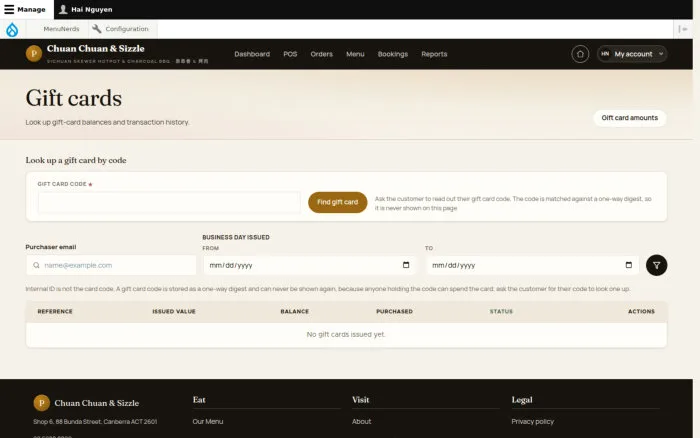Click the Actions column header

[642, 312]
